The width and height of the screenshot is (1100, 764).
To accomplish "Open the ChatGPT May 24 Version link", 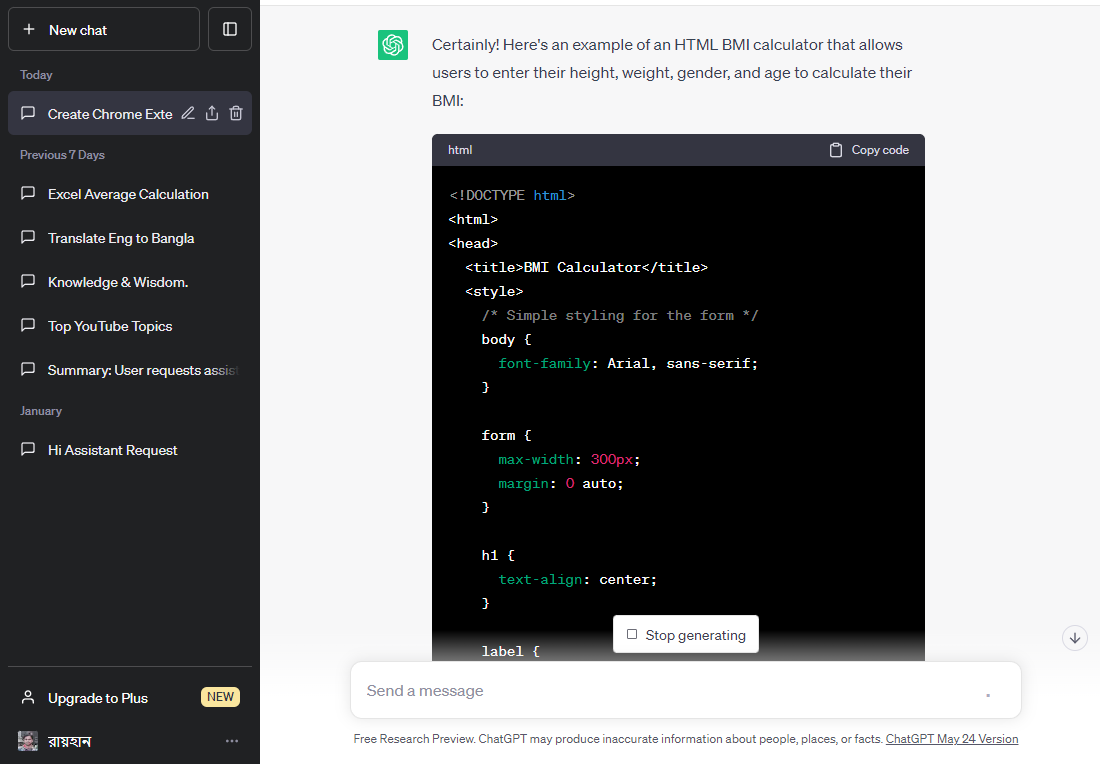I will click(x=951, y=739).
